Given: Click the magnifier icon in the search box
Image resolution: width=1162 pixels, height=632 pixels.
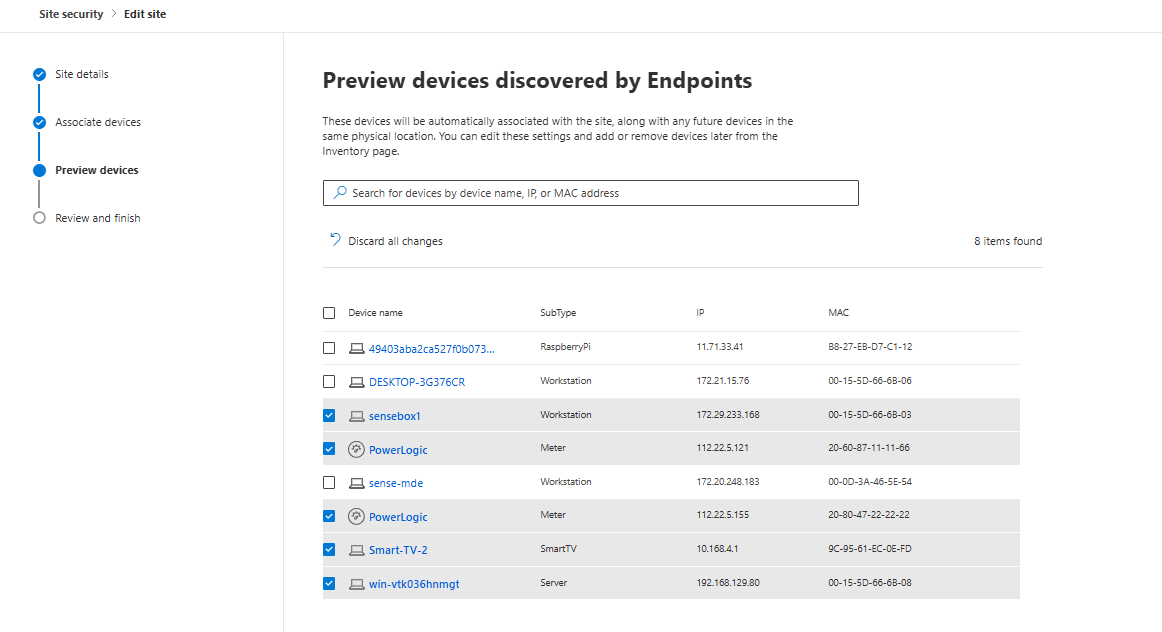Looking at the screenshot, I should [x=340, y=193].
